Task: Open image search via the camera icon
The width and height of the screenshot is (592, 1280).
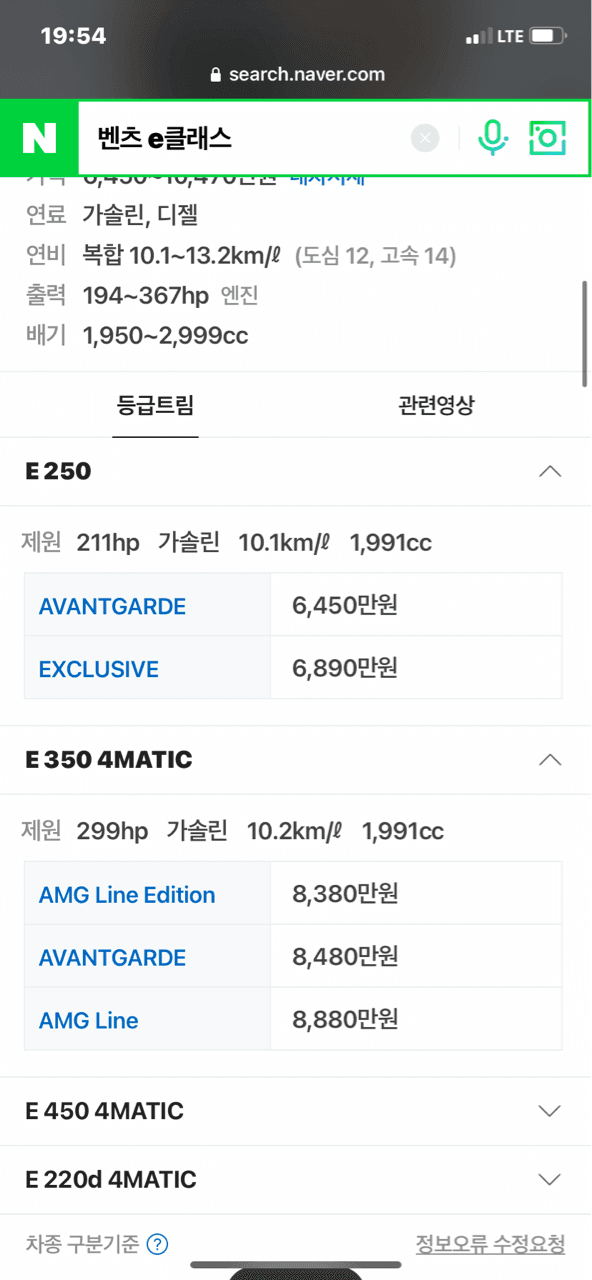Action: pyautogui.click(x=547, y=138)
